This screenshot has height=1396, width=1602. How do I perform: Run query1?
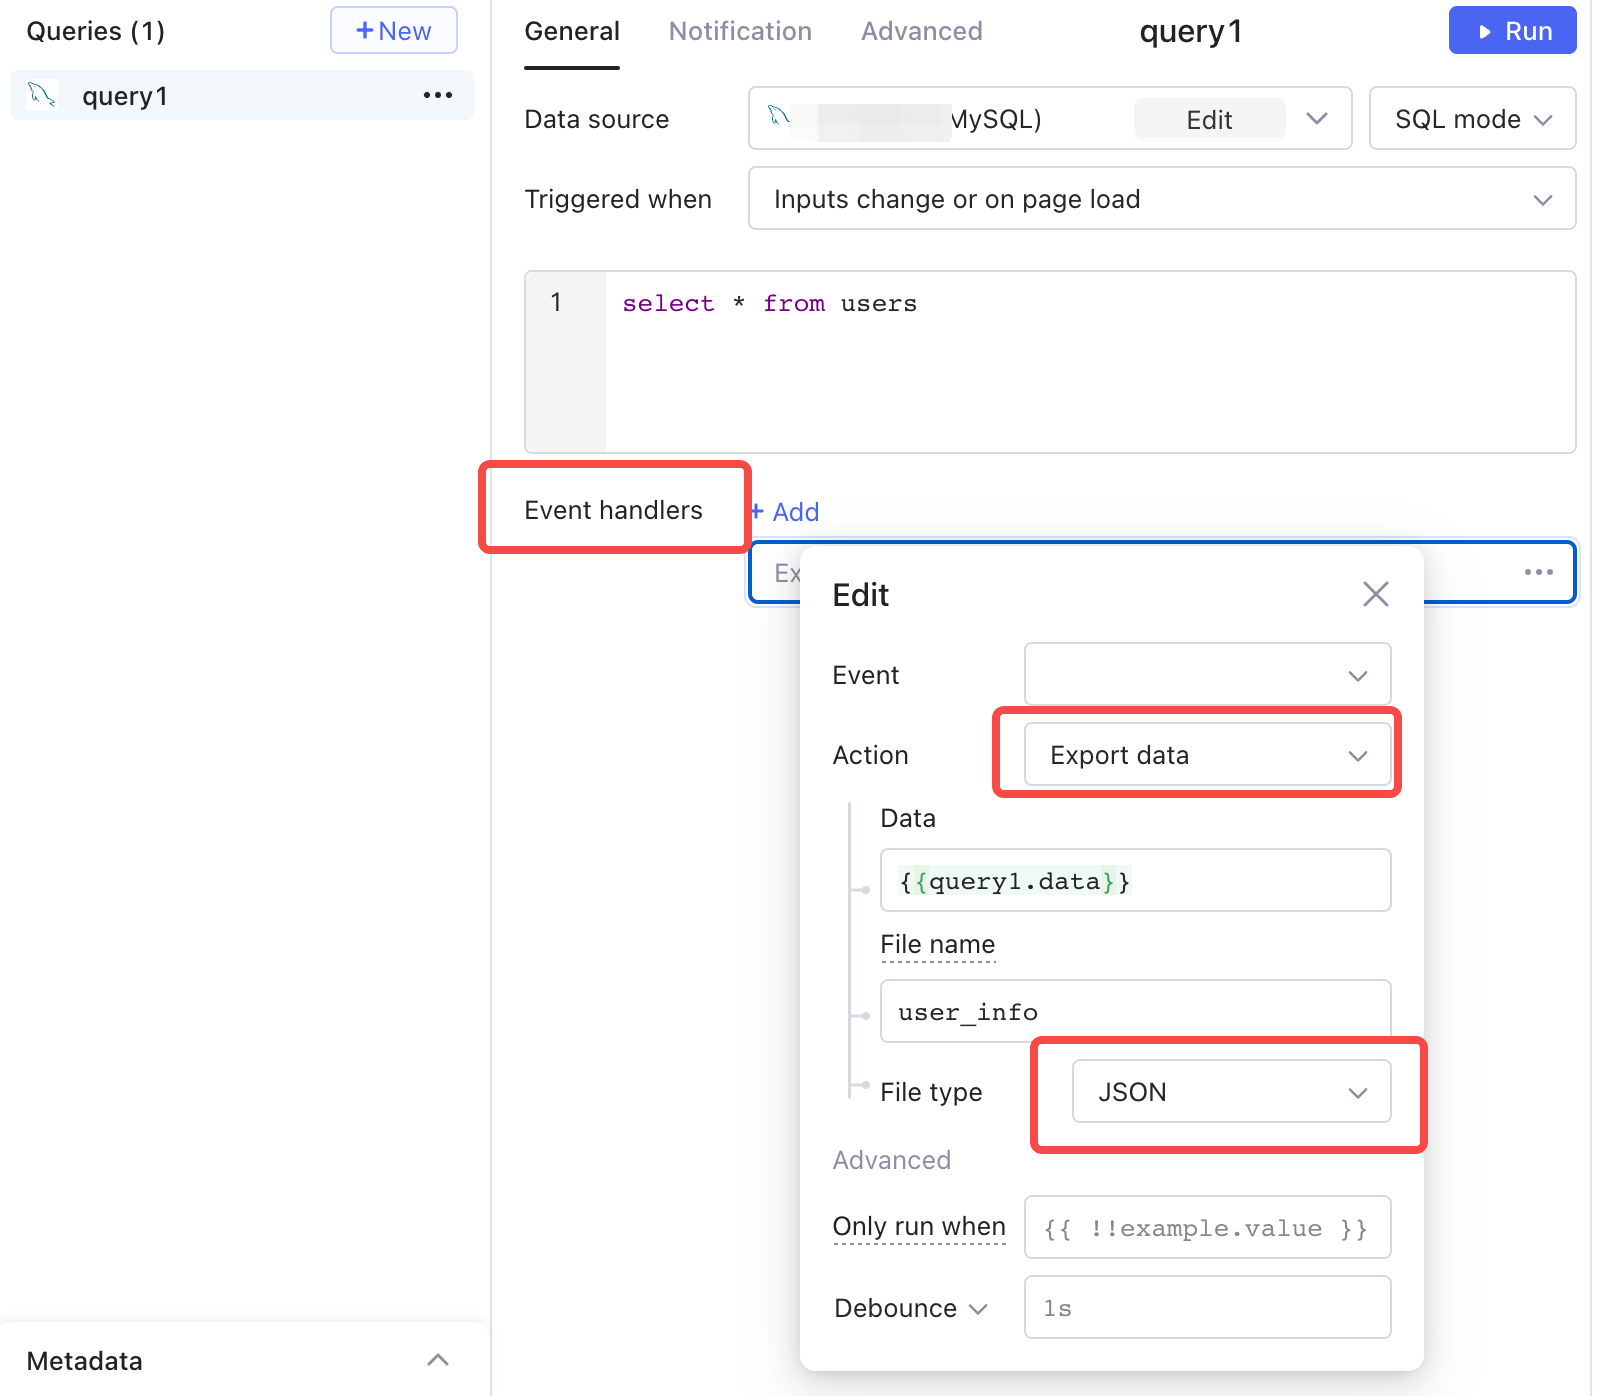[1512, 31]
